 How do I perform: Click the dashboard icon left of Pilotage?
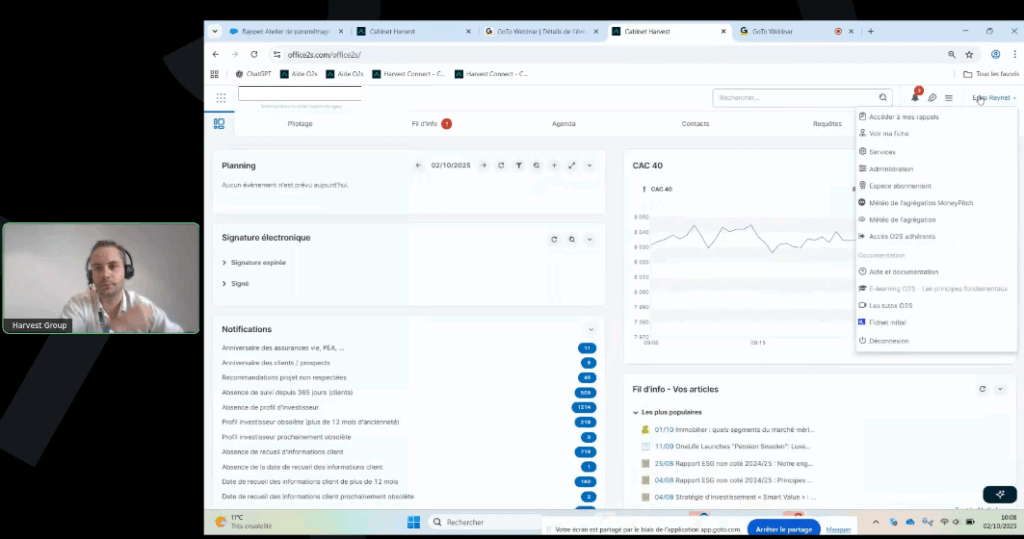coord(219,123)
